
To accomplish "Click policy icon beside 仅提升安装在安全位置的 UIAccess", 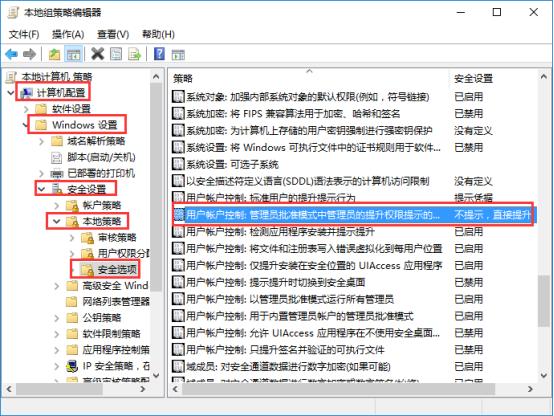I will (178, 265).
